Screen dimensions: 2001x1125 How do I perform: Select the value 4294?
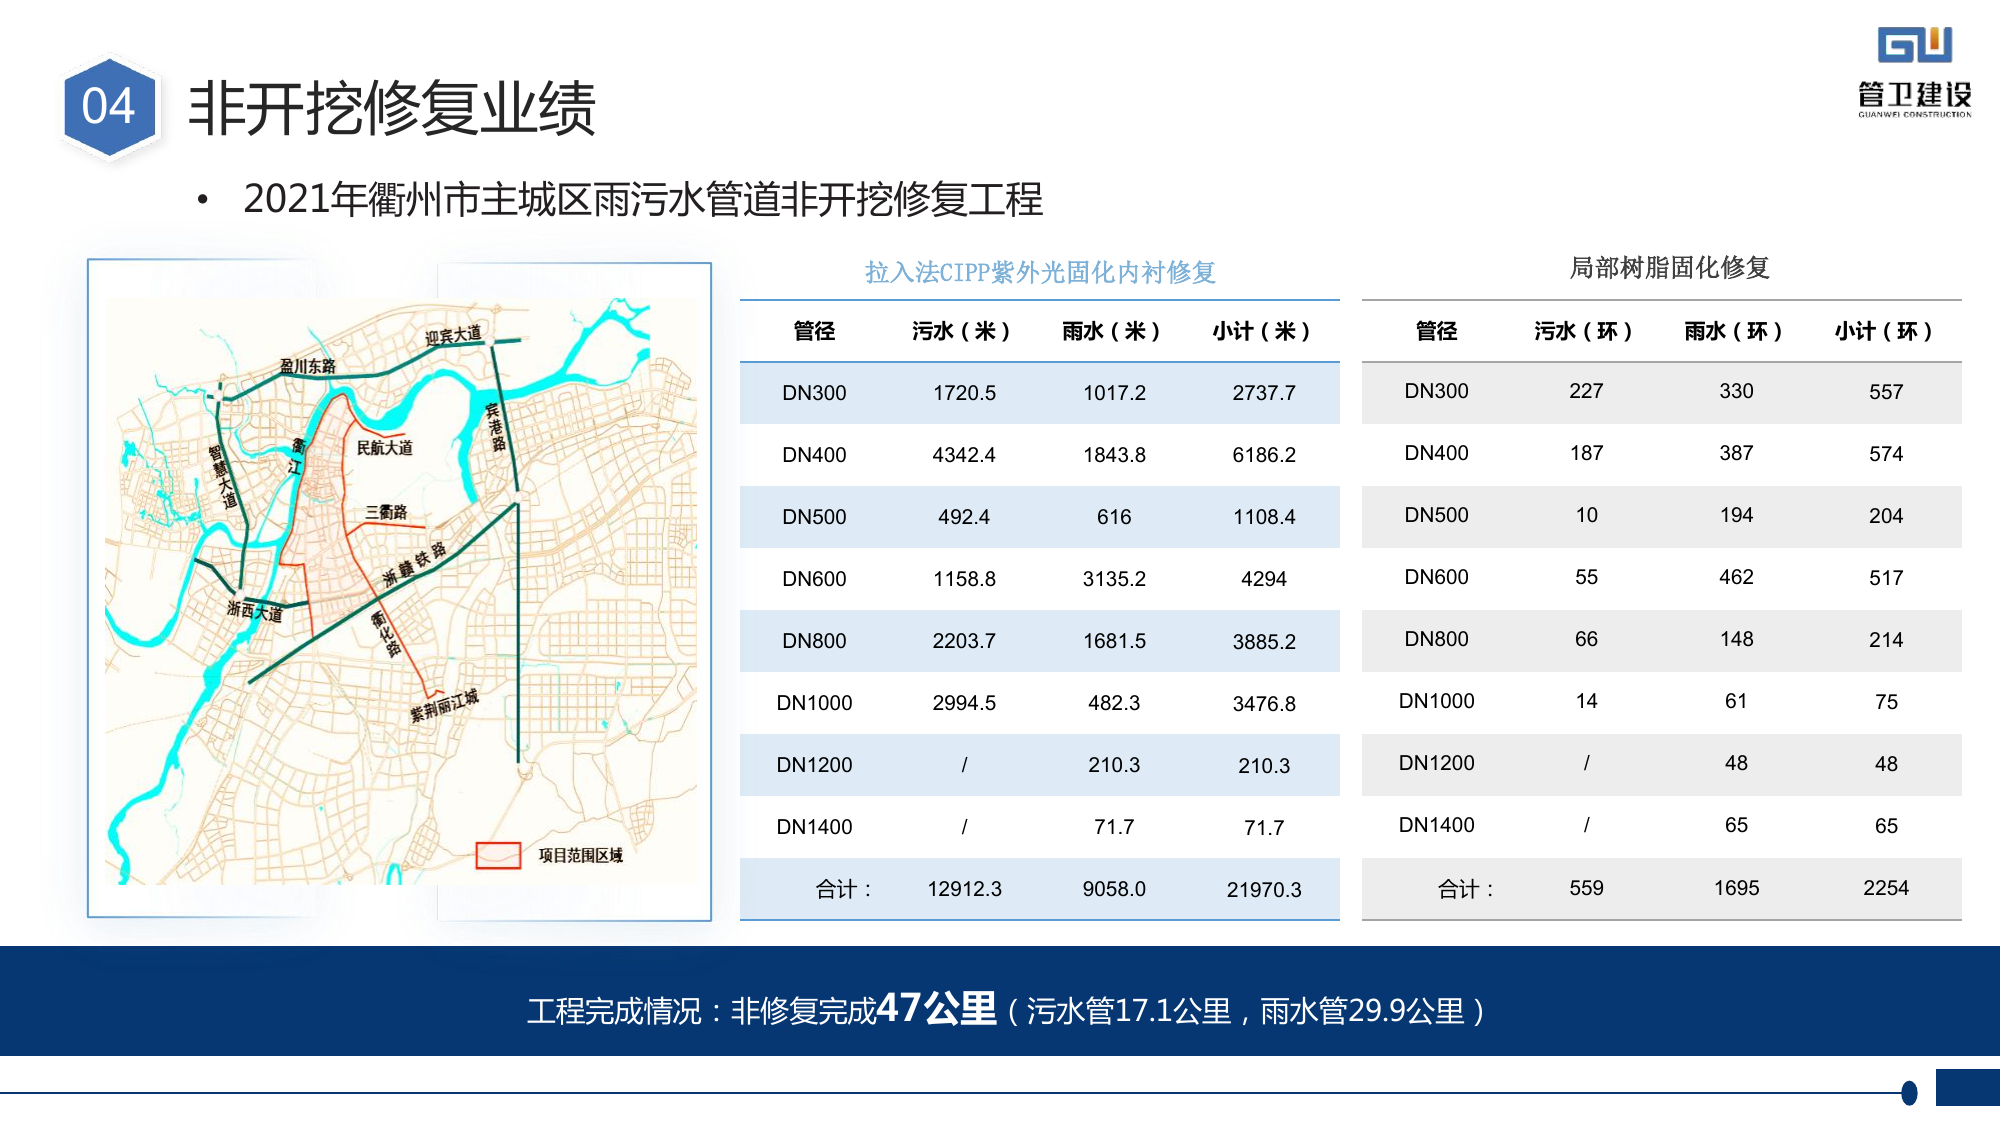(x=1264, y=579)
